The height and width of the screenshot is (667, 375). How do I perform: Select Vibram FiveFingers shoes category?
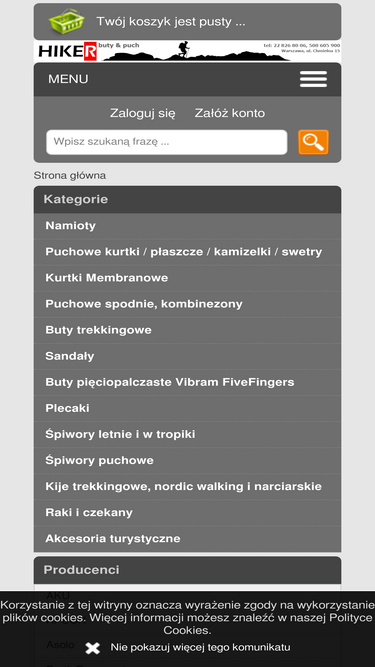[188, 382]
